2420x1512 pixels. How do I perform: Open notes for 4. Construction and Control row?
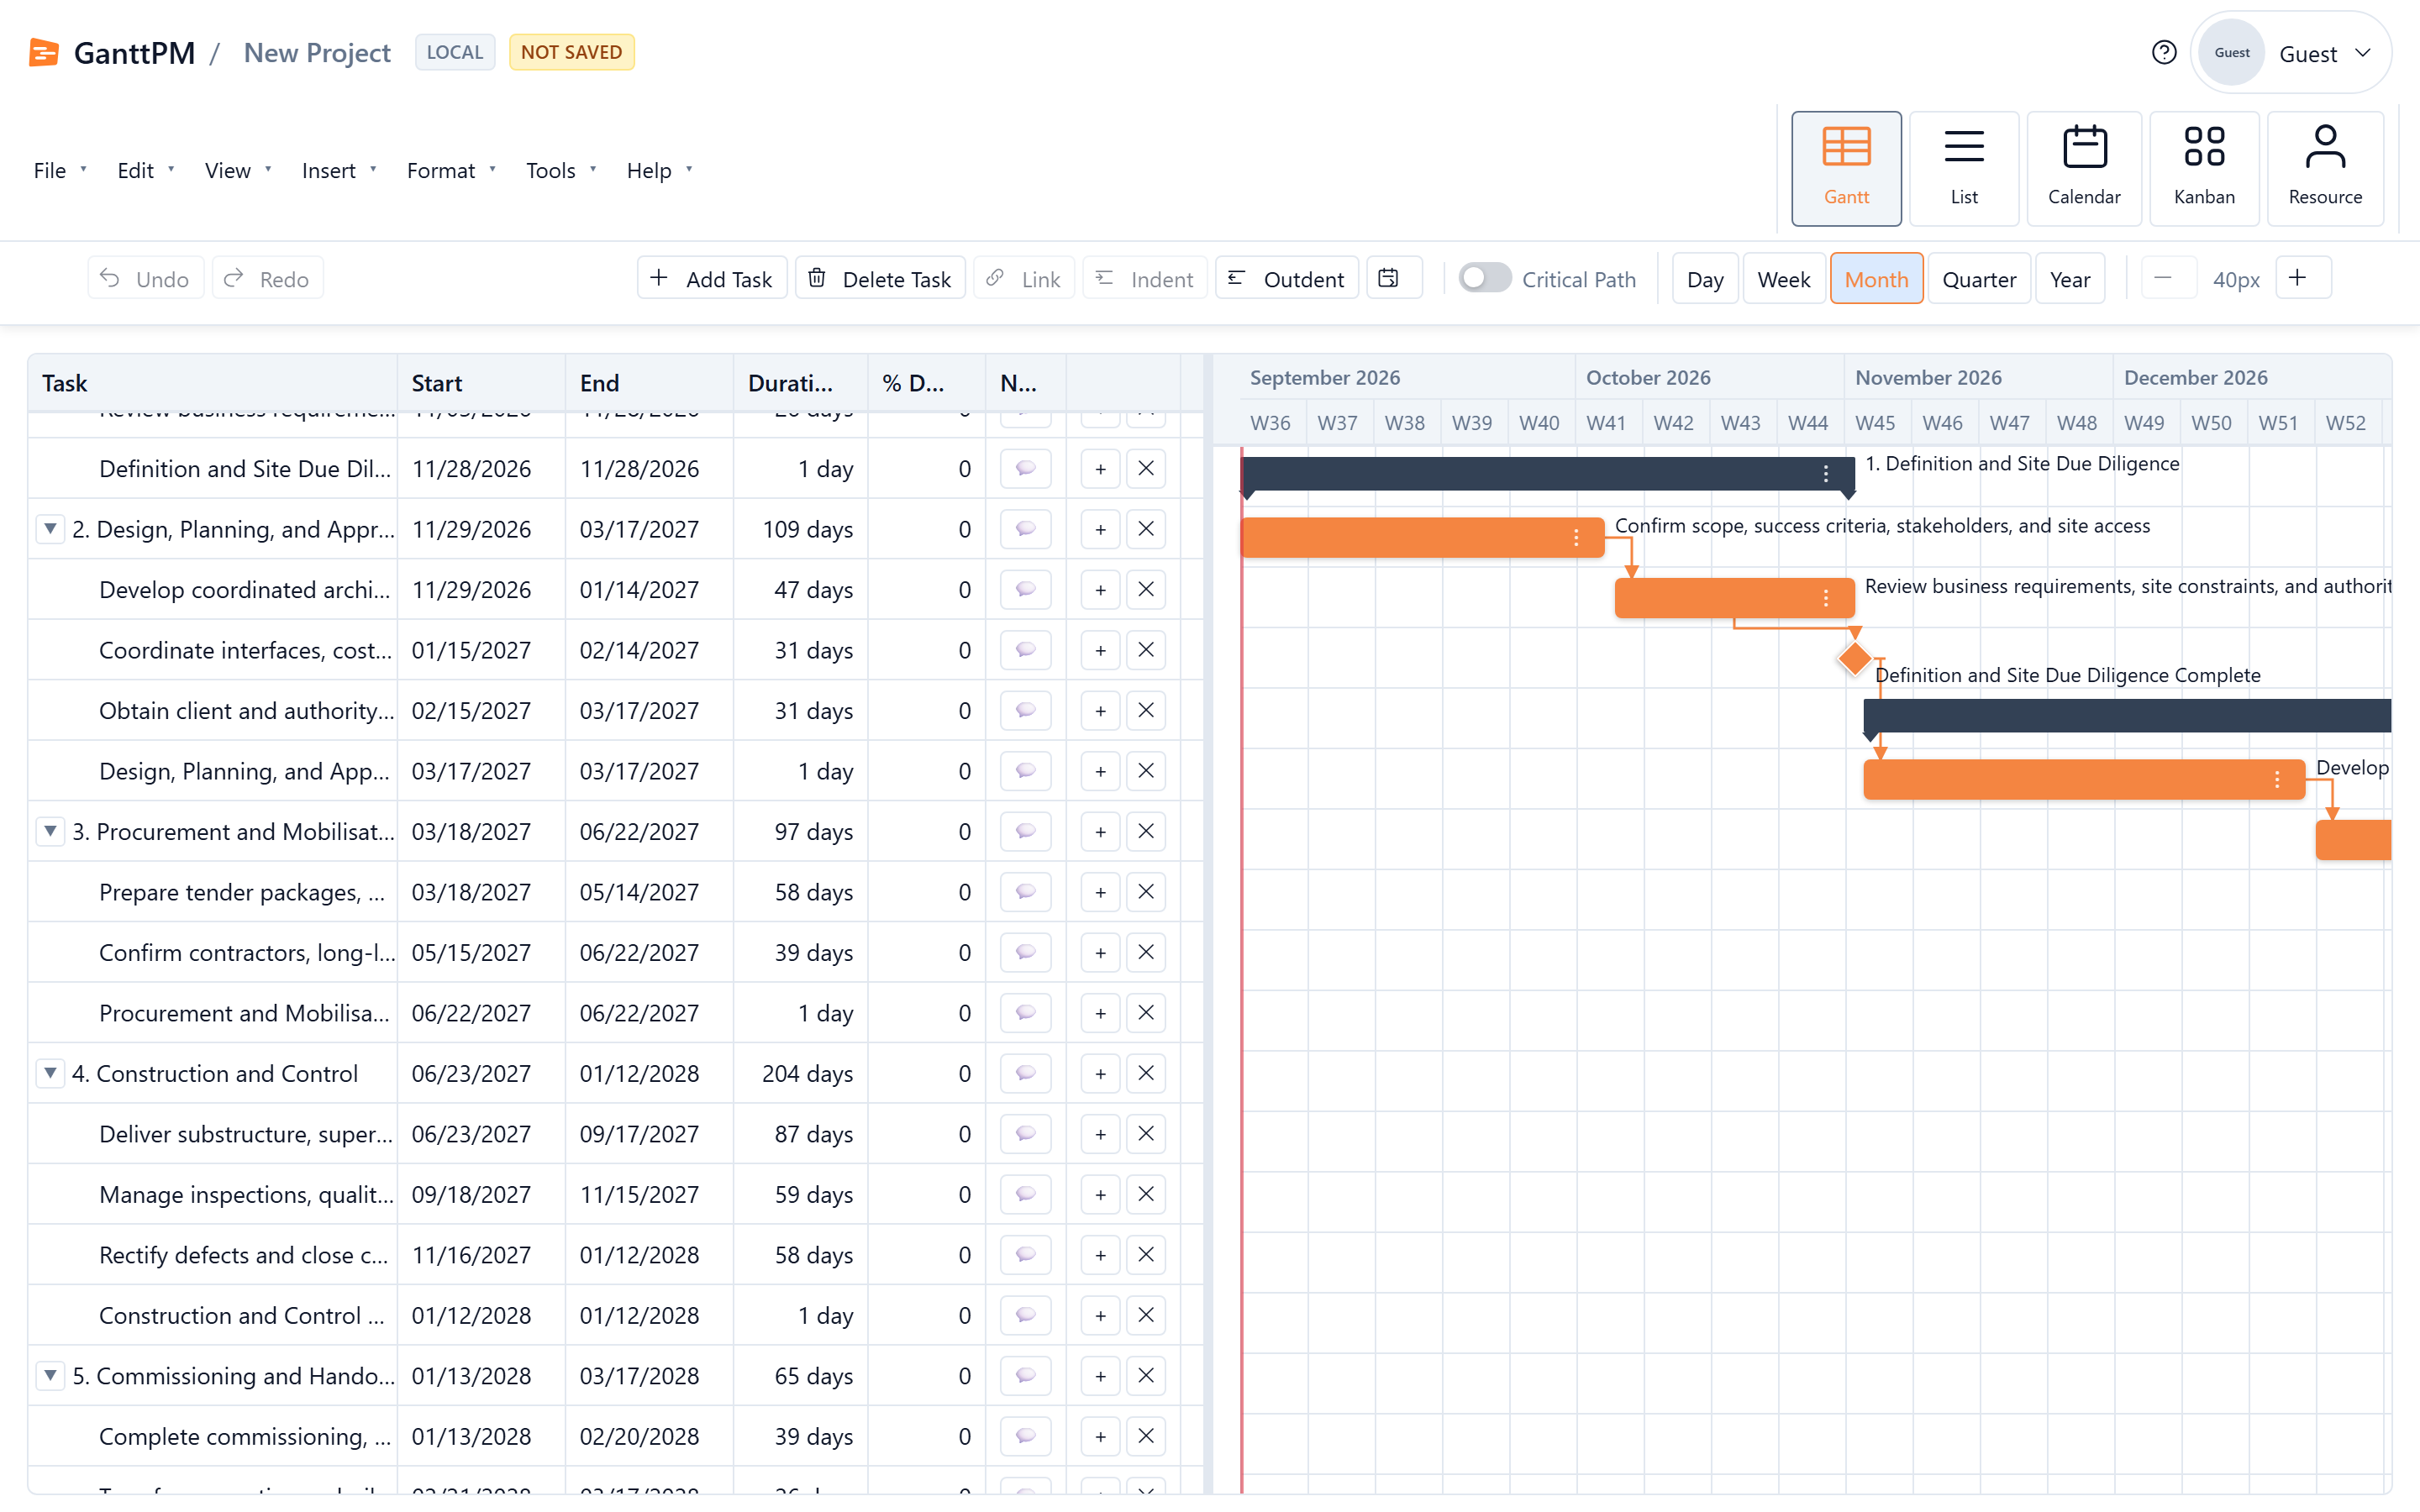(1026, 1074)
